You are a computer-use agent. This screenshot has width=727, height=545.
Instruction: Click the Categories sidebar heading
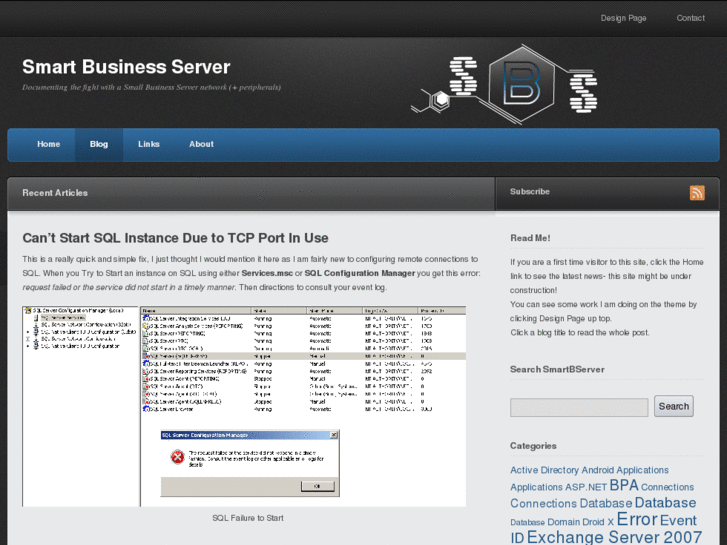[533, 446]
